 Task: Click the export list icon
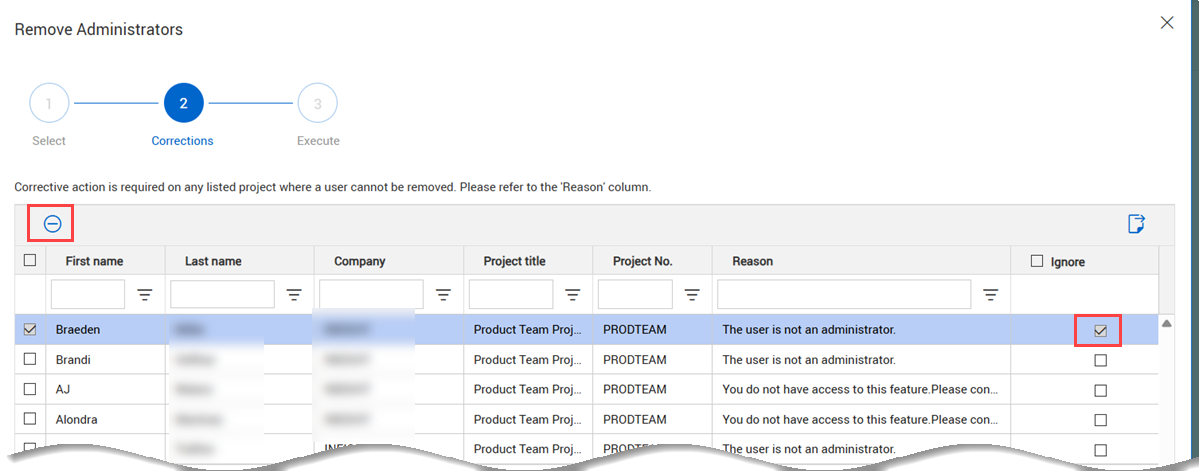click(x=1136, y=224)
